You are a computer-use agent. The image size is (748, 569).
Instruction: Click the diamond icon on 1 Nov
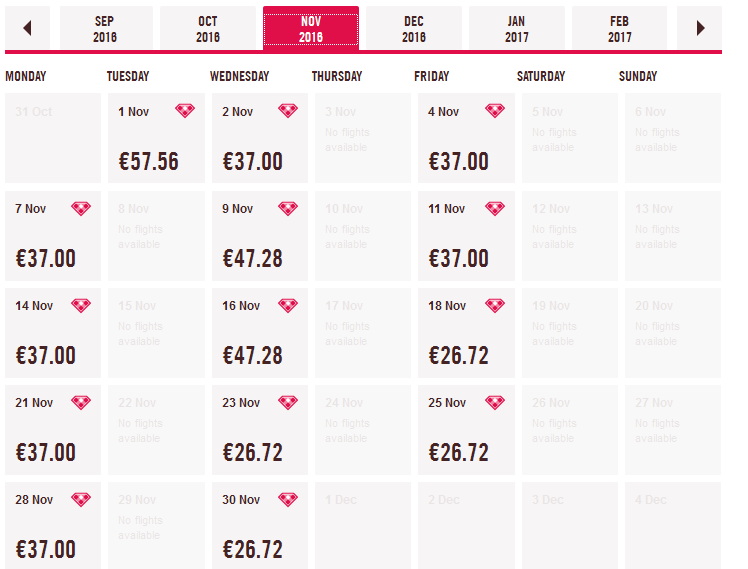pyautogui.click(x=185, y=111)
